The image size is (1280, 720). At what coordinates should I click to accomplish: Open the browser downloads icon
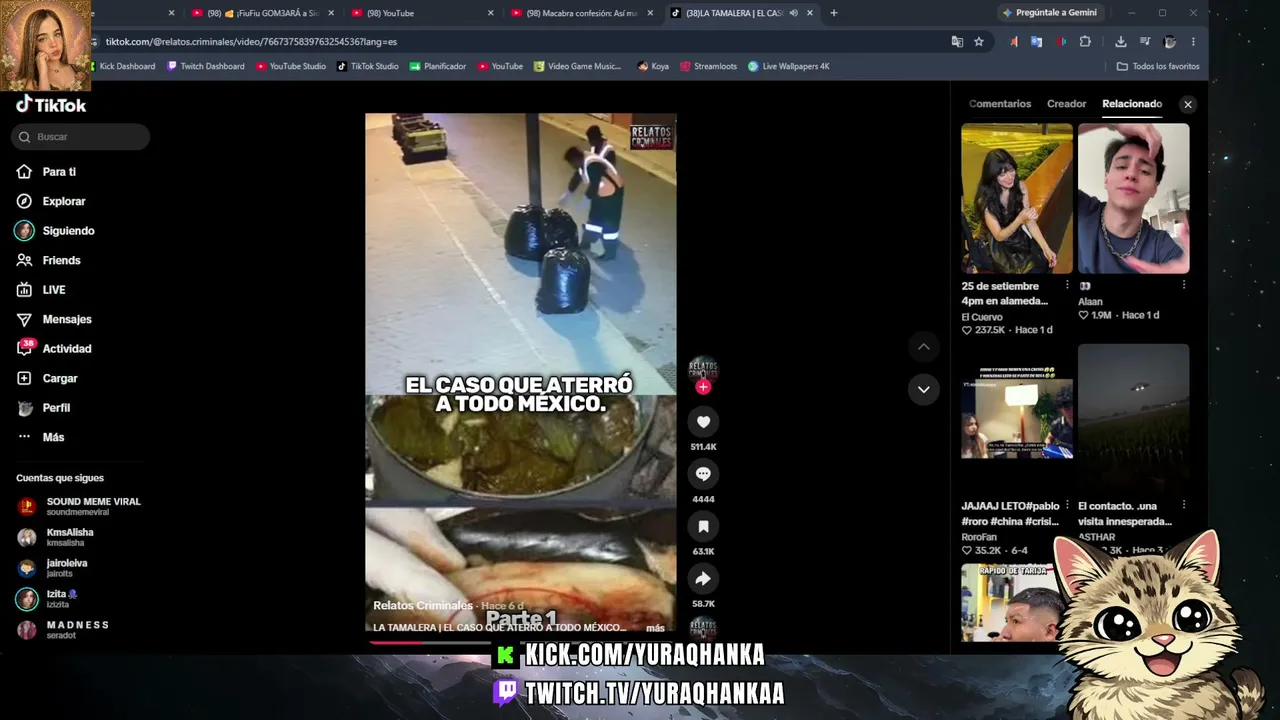tap(1121, 42)
